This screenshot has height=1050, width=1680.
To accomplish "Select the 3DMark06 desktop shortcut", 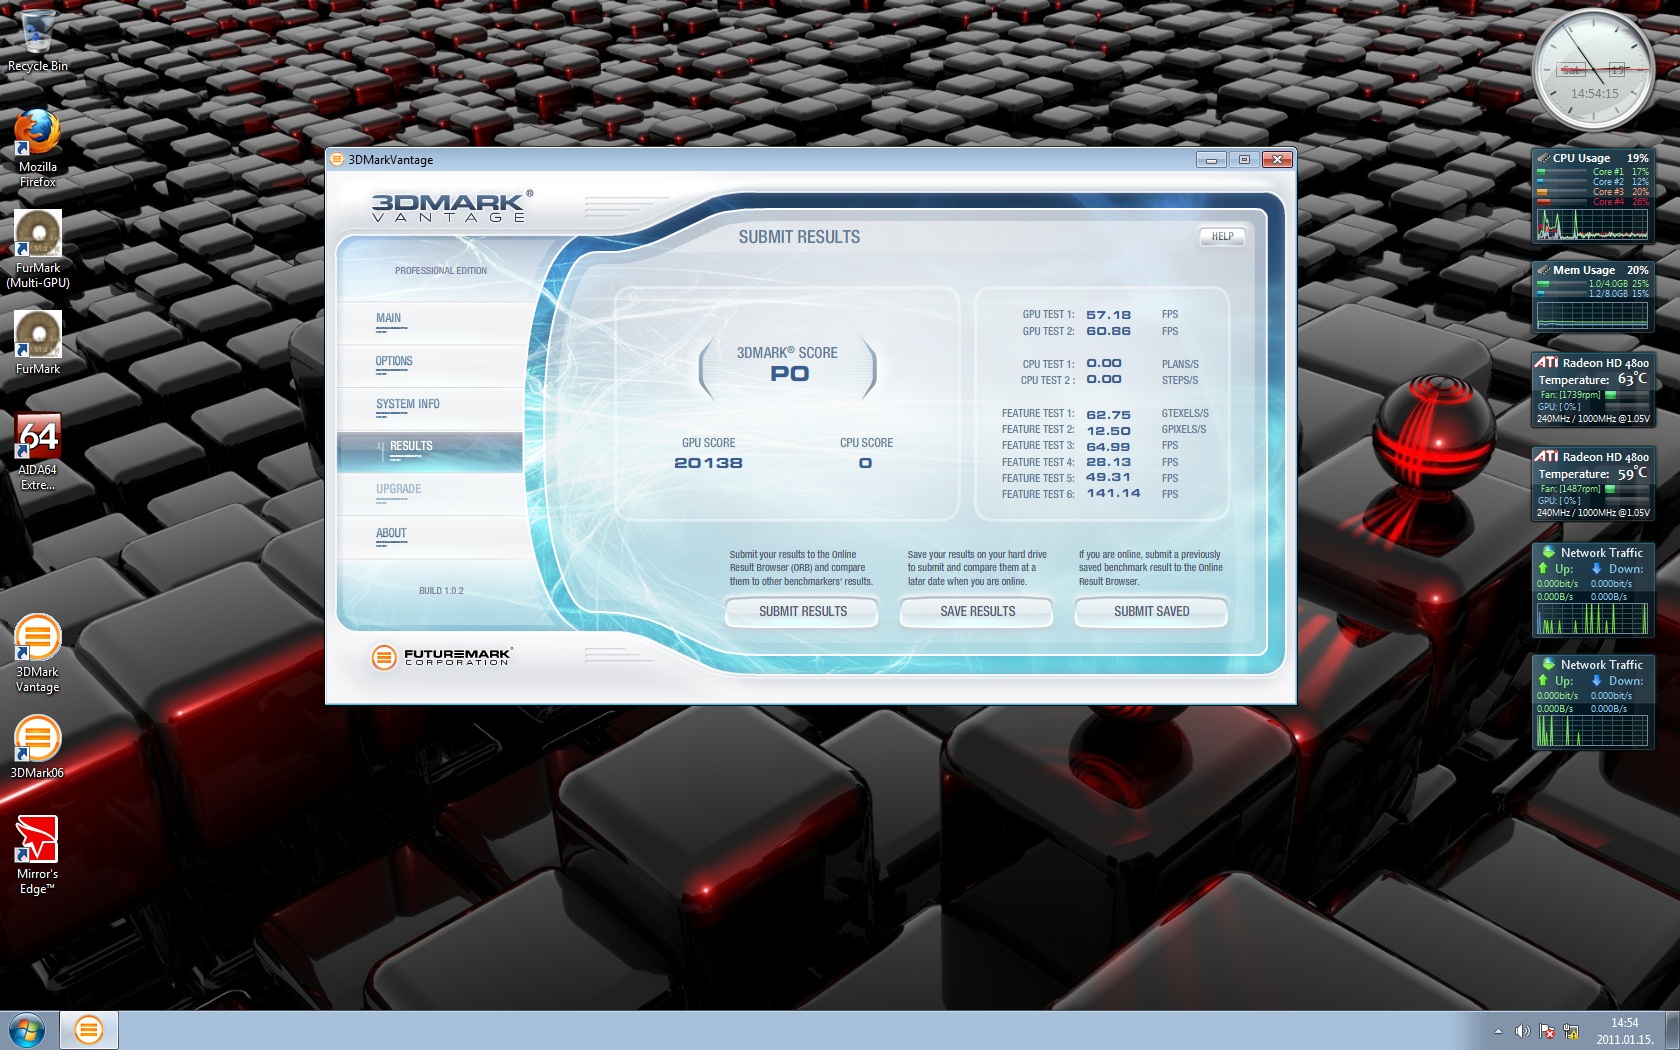I will pos(38,747).
